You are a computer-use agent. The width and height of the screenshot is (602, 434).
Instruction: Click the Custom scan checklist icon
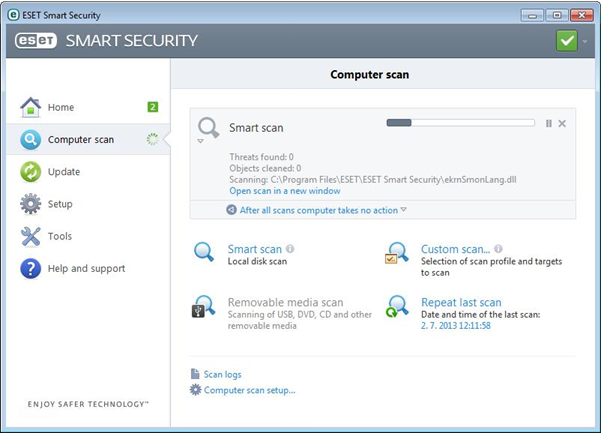click(397, 253)
